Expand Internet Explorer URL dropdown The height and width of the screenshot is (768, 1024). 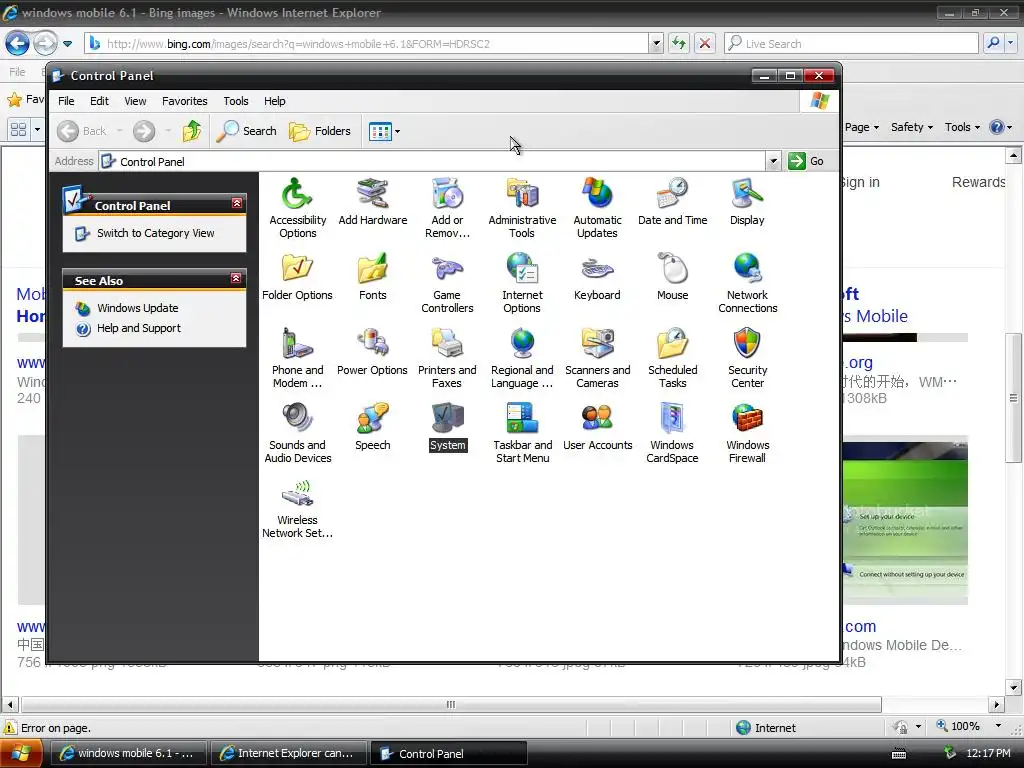pyautogui.click(x=656, y=44)
